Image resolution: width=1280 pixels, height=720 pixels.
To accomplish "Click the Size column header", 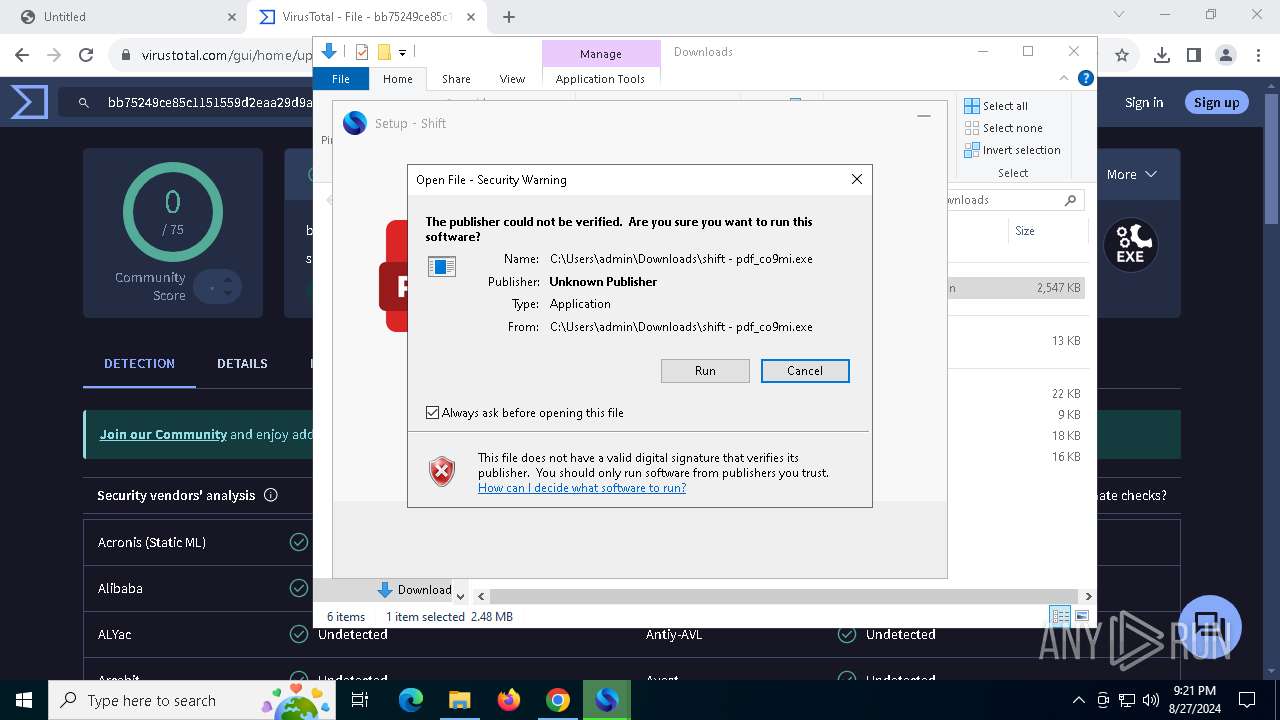I will (x=1025, y=231).
